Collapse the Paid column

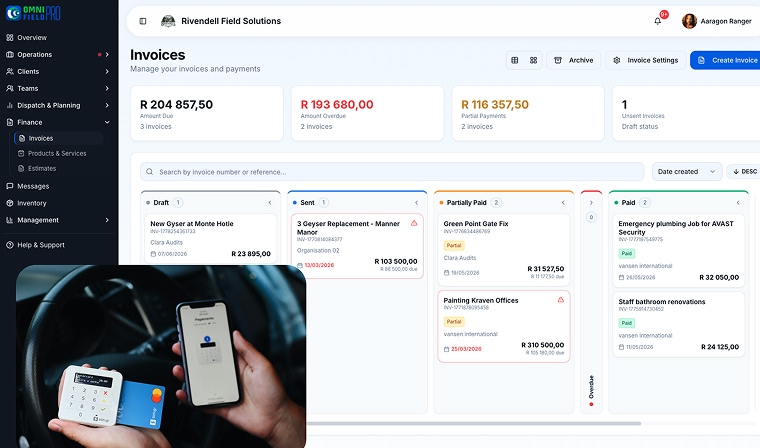tap(738, 203)
